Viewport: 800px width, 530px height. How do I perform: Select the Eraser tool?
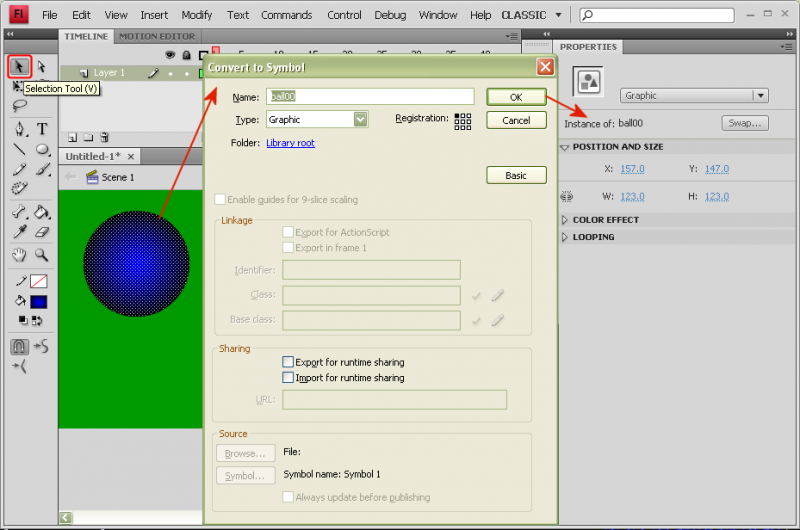coord(42,232)
